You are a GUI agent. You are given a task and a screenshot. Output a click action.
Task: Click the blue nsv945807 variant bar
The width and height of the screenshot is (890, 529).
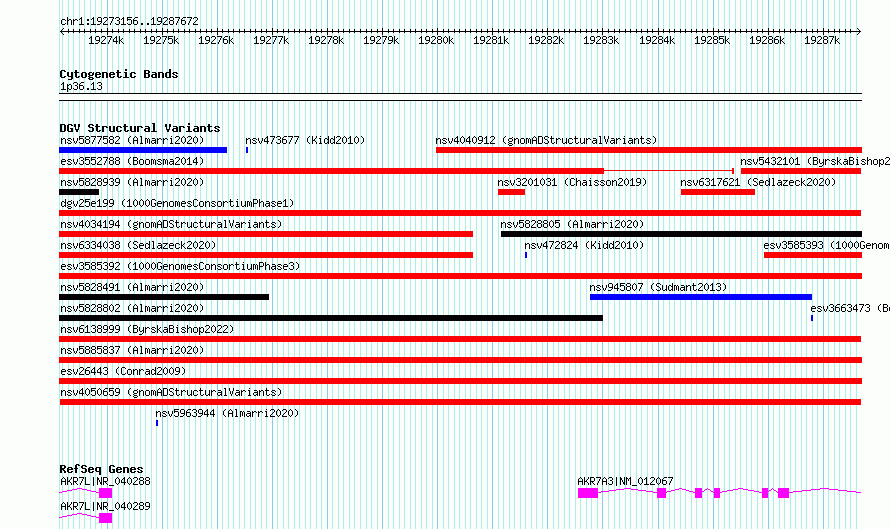701,297
